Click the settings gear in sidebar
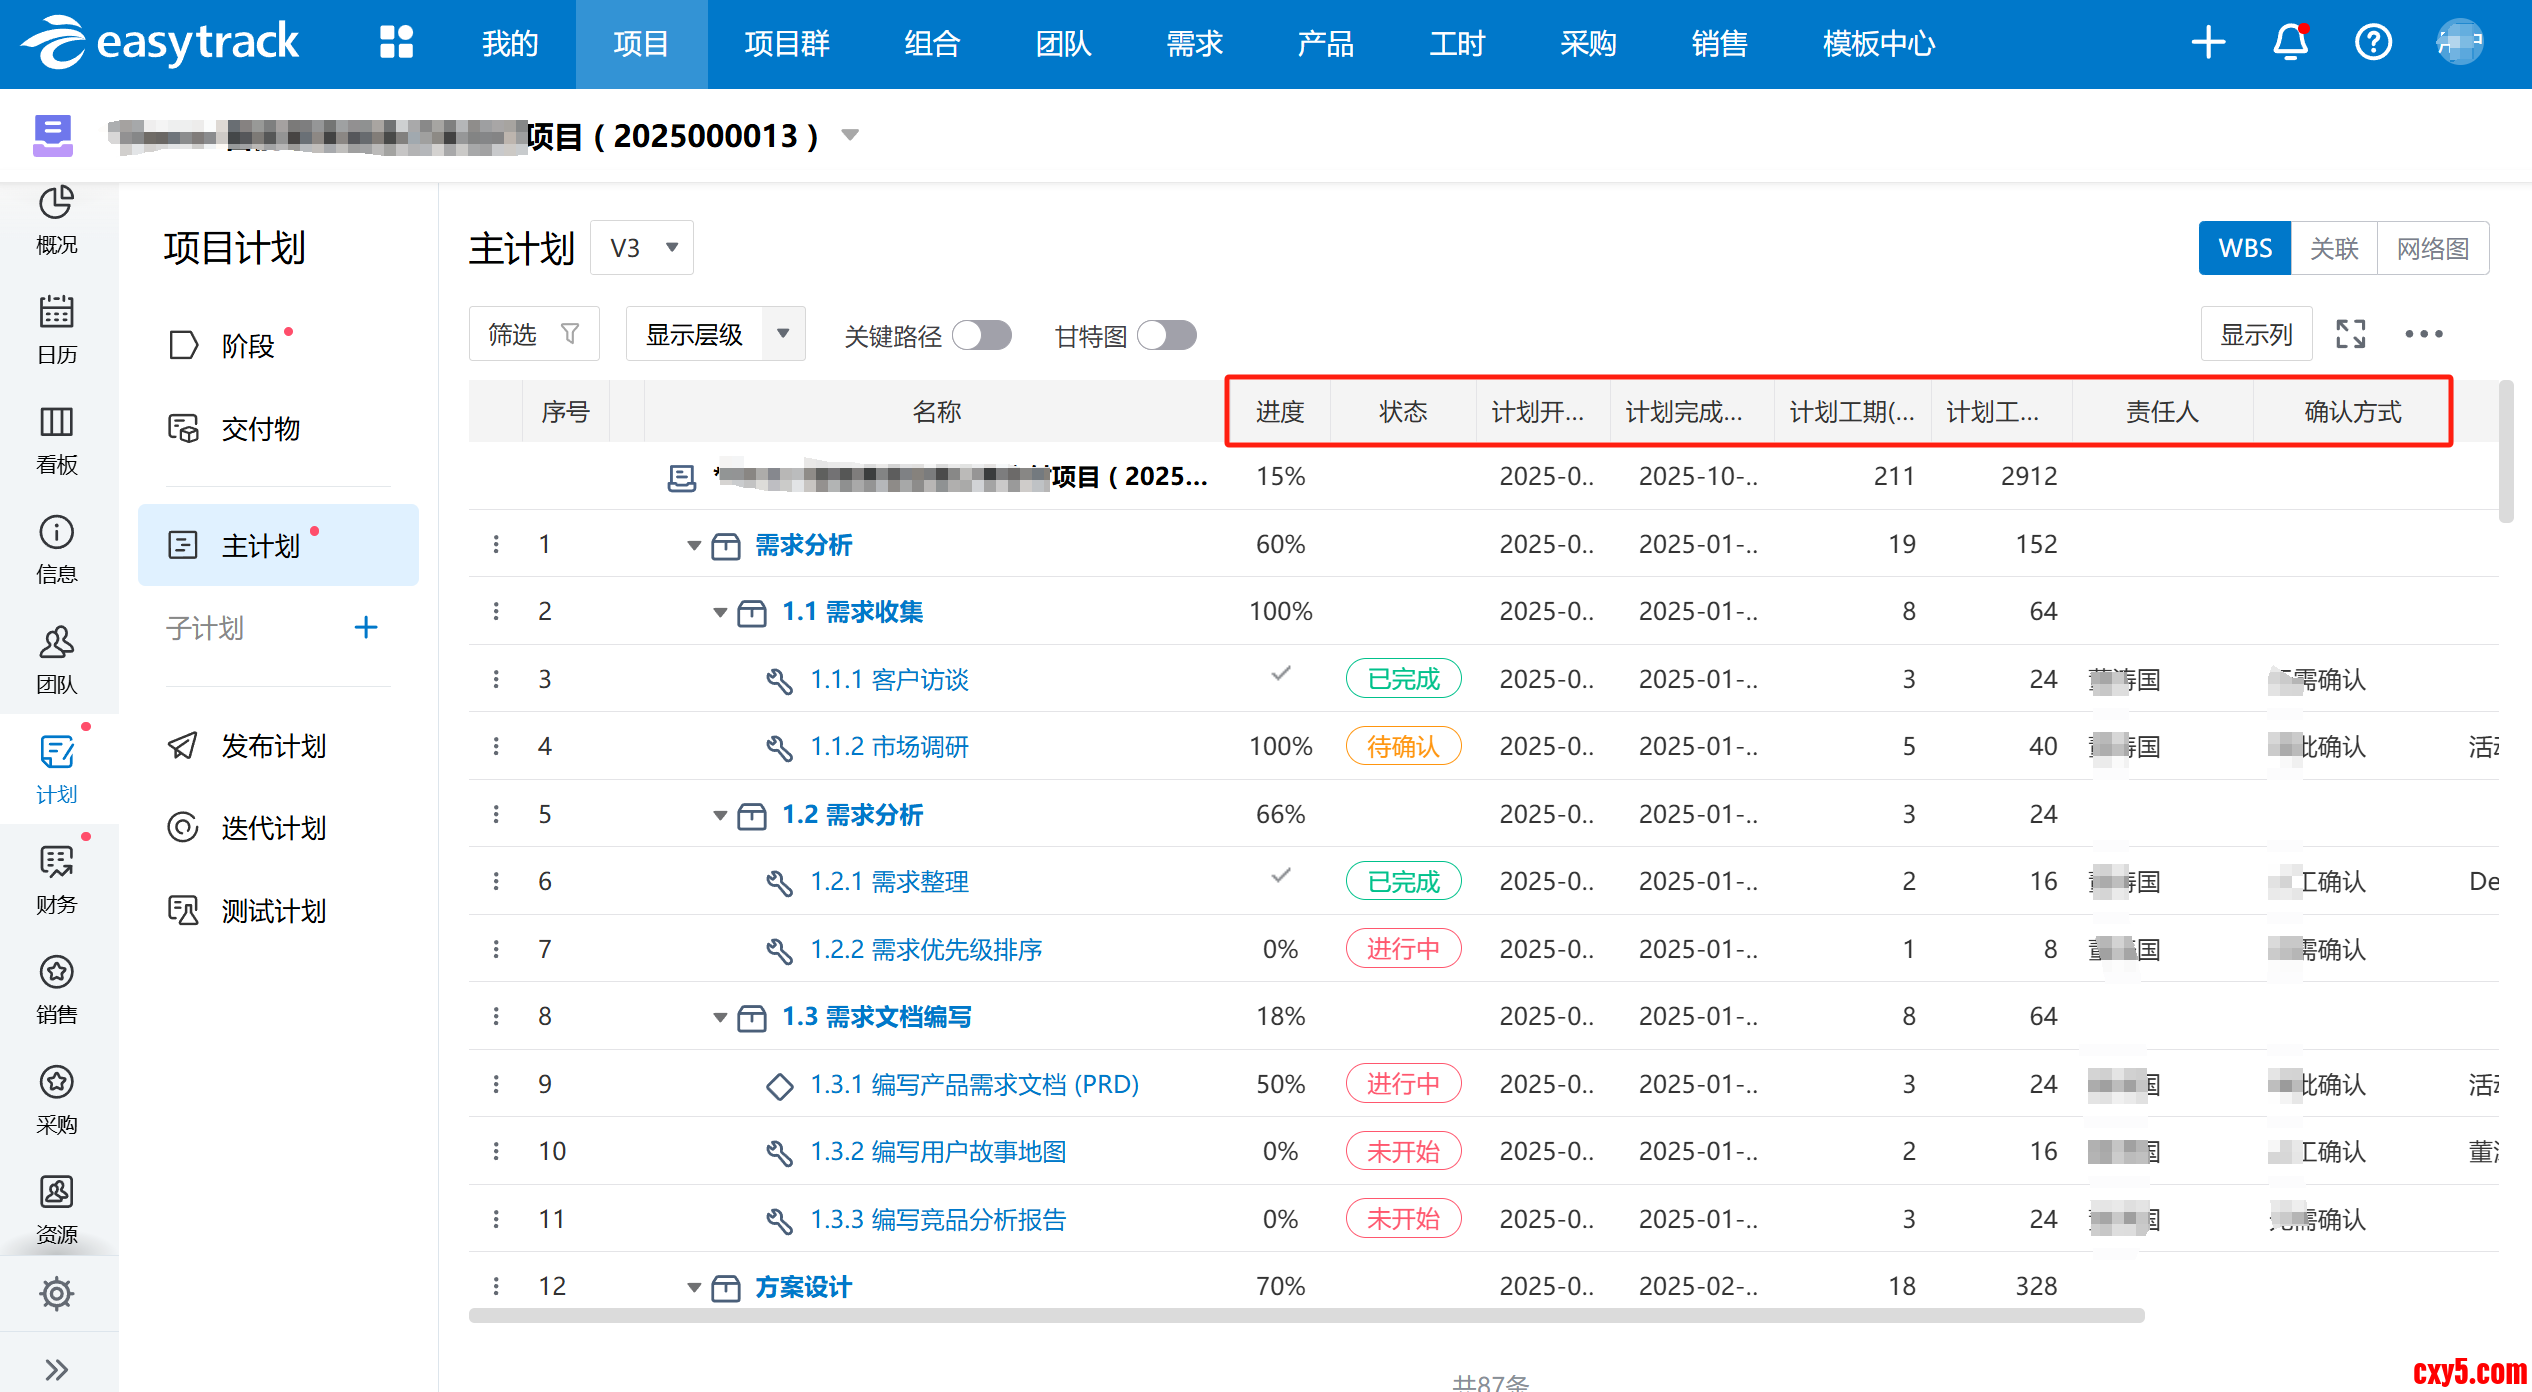 (56, 1293)
